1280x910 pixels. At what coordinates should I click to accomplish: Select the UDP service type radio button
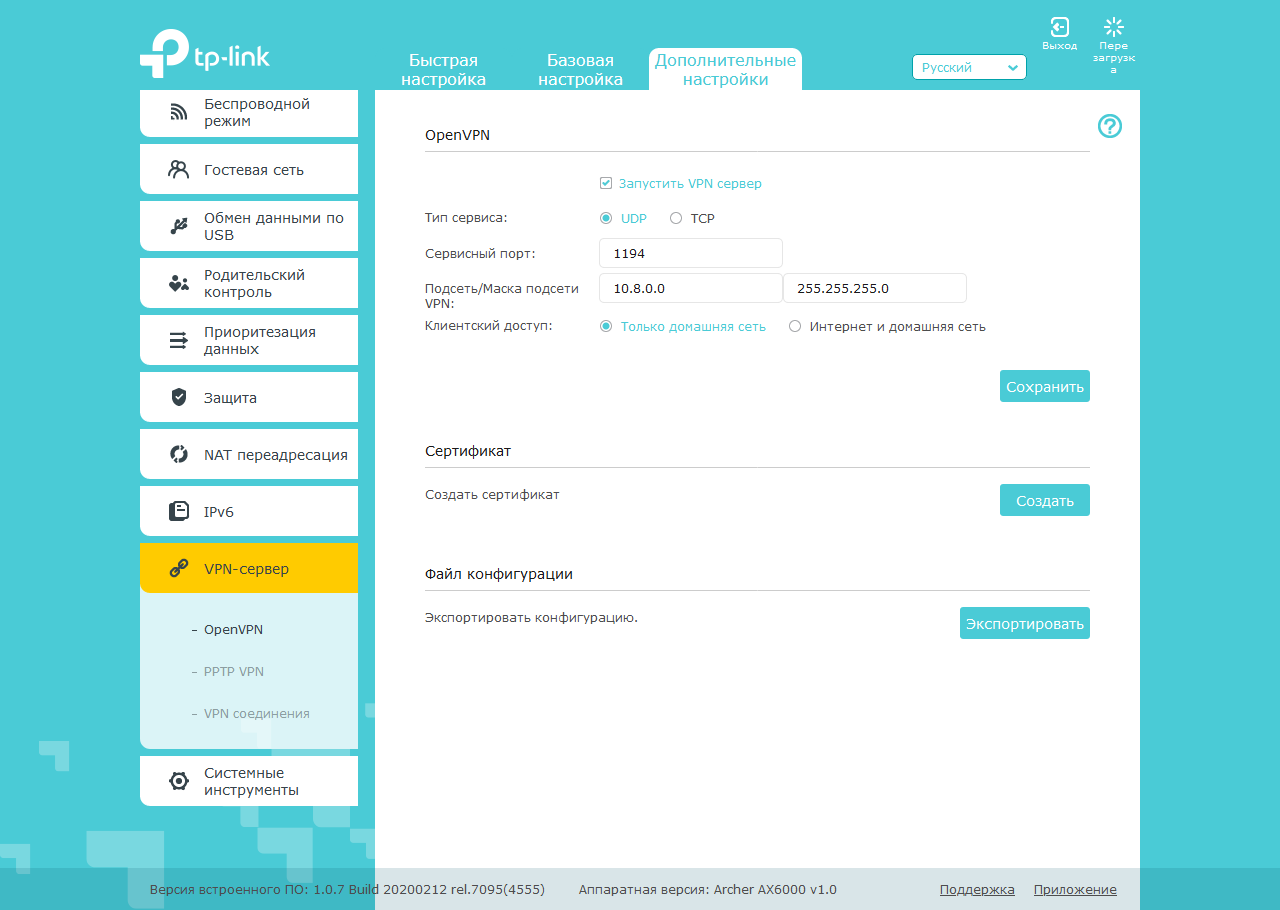tap(606, 218)
